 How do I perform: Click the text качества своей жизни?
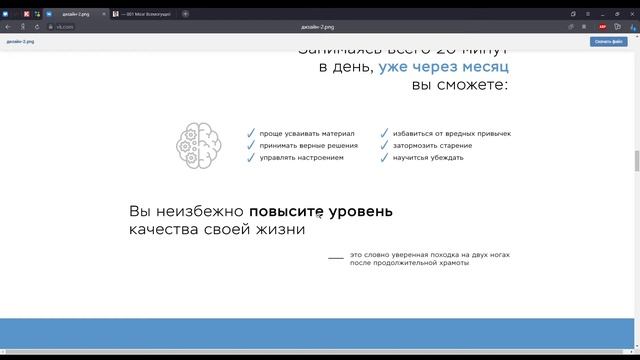(x=217, y=229)
